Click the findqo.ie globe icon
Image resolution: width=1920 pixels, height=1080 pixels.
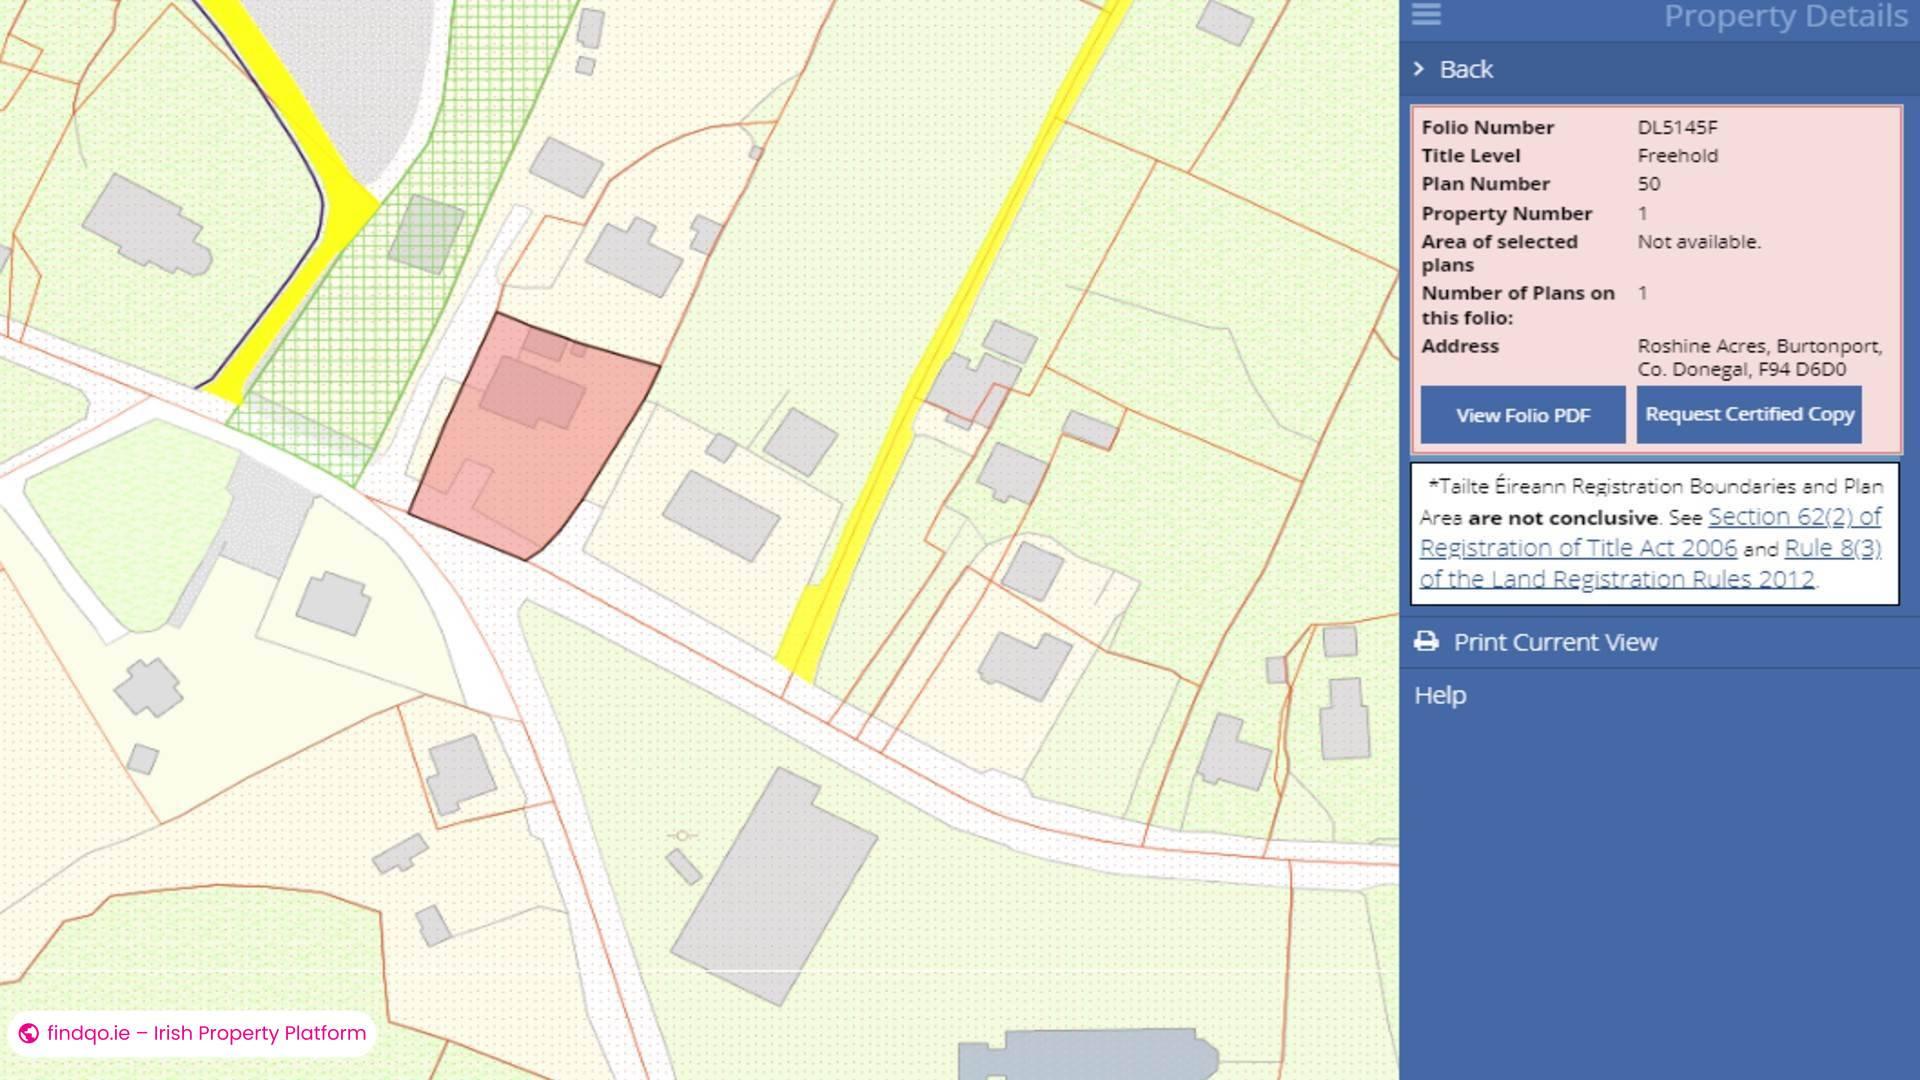[x=29, y=1034]
